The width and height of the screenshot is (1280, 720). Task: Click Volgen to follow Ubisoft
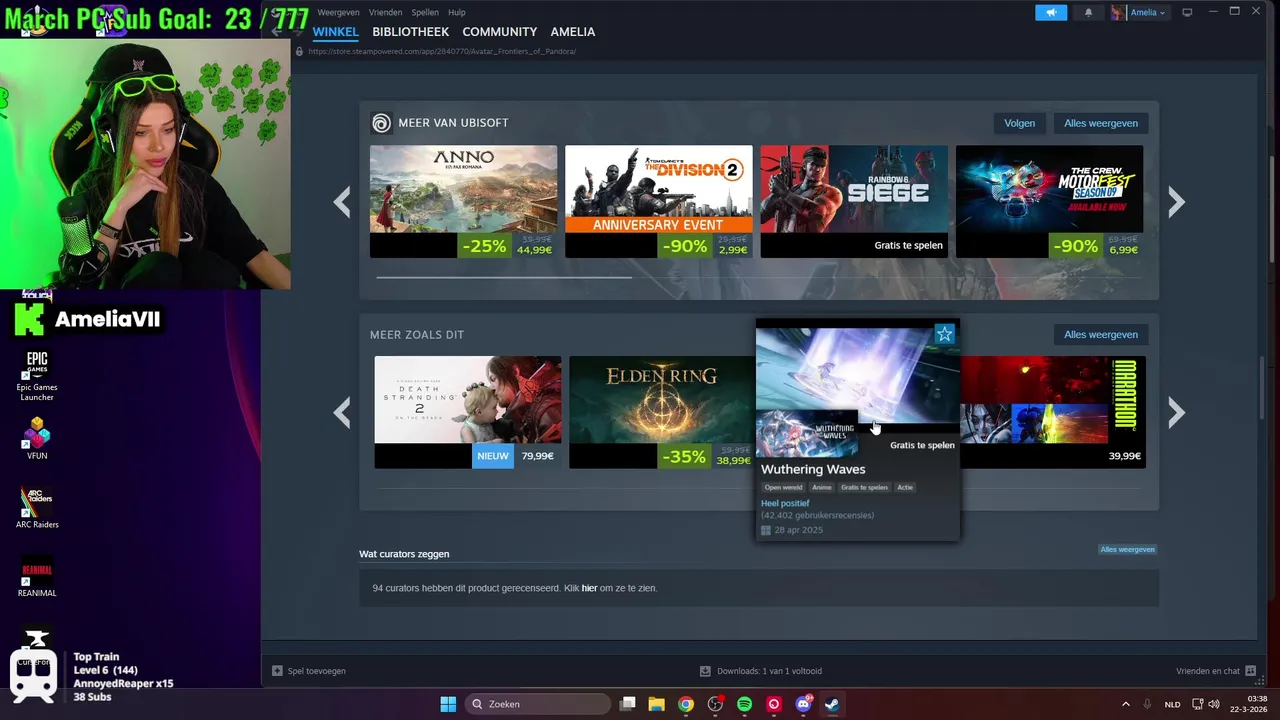[x=1019, y=123]
